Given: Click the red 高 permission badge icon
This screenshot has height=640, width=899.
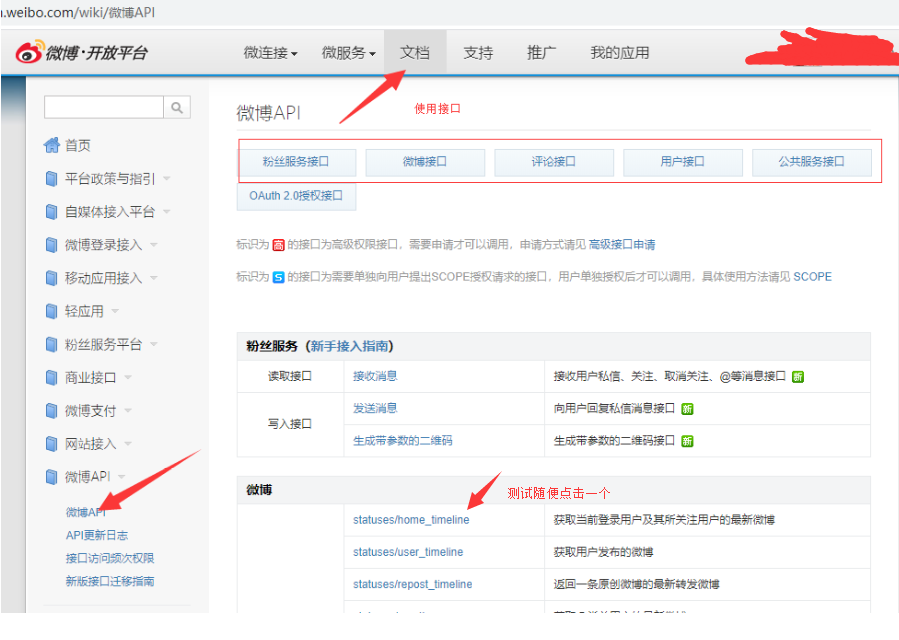Looking at the screenshot, I should click(278, 245).
